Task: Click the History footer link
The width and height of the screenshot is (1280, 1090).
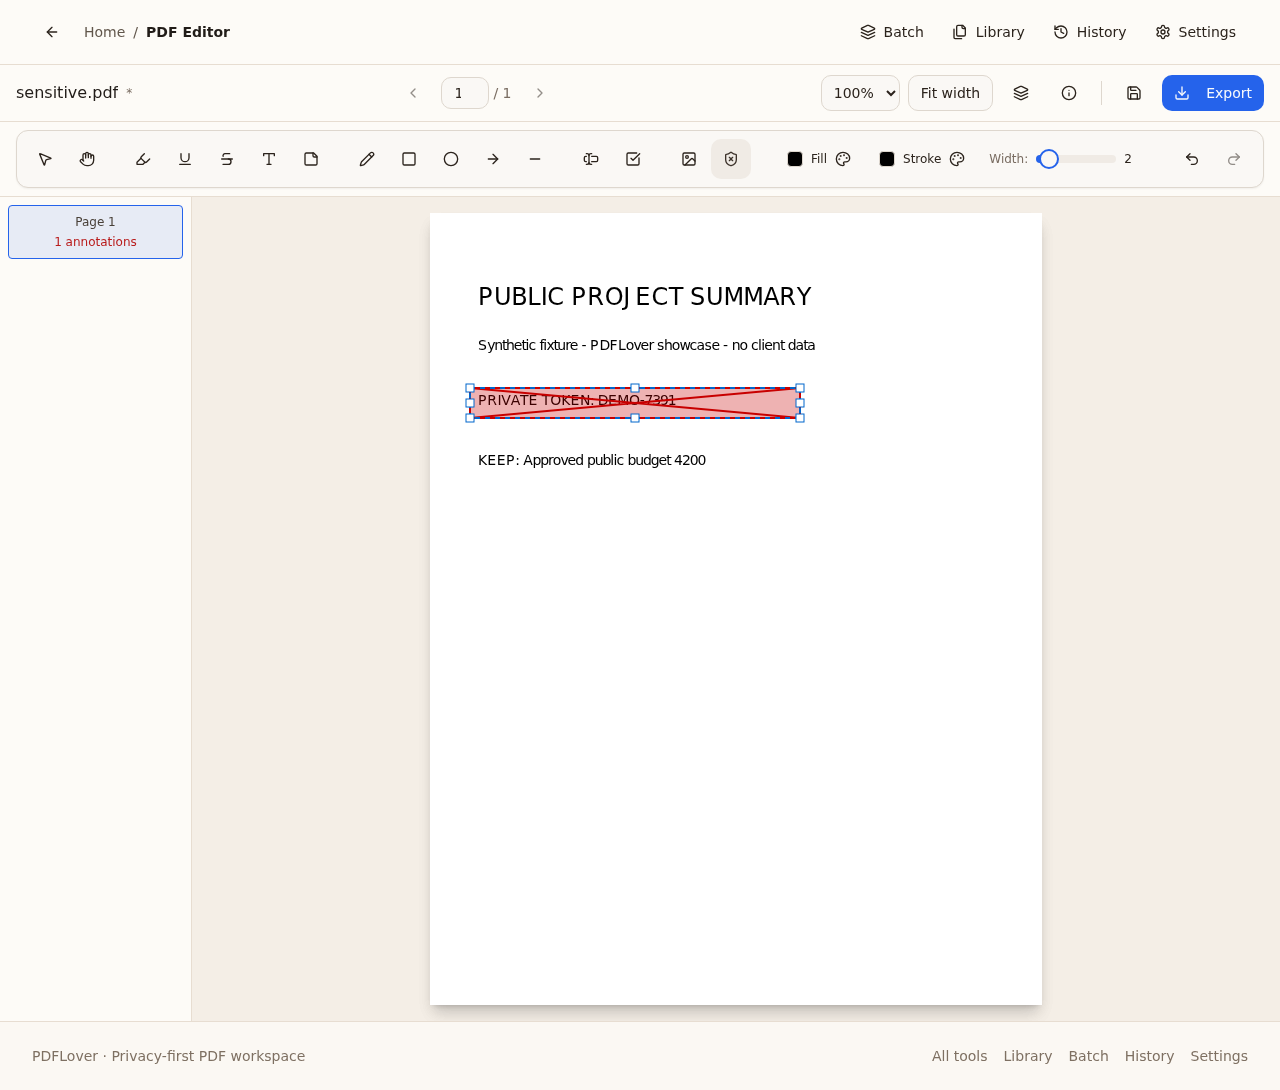Action: point(1149,1056)
